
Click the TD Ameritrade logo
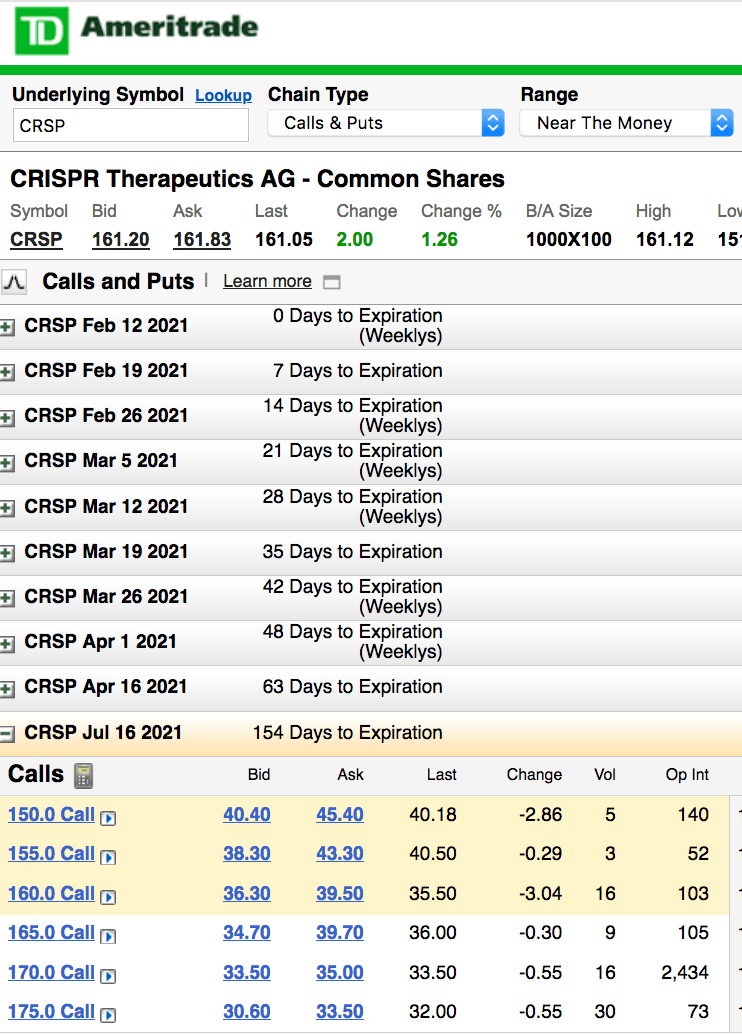click(x=137, y=30)
